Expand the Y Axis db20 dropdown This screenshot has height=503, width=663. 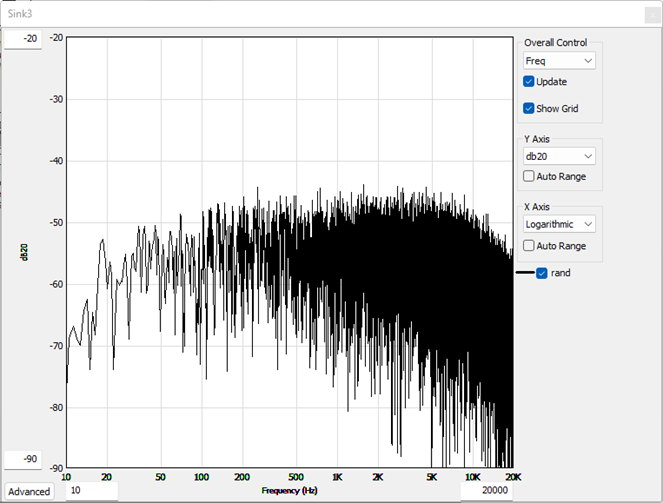(559, 156)
